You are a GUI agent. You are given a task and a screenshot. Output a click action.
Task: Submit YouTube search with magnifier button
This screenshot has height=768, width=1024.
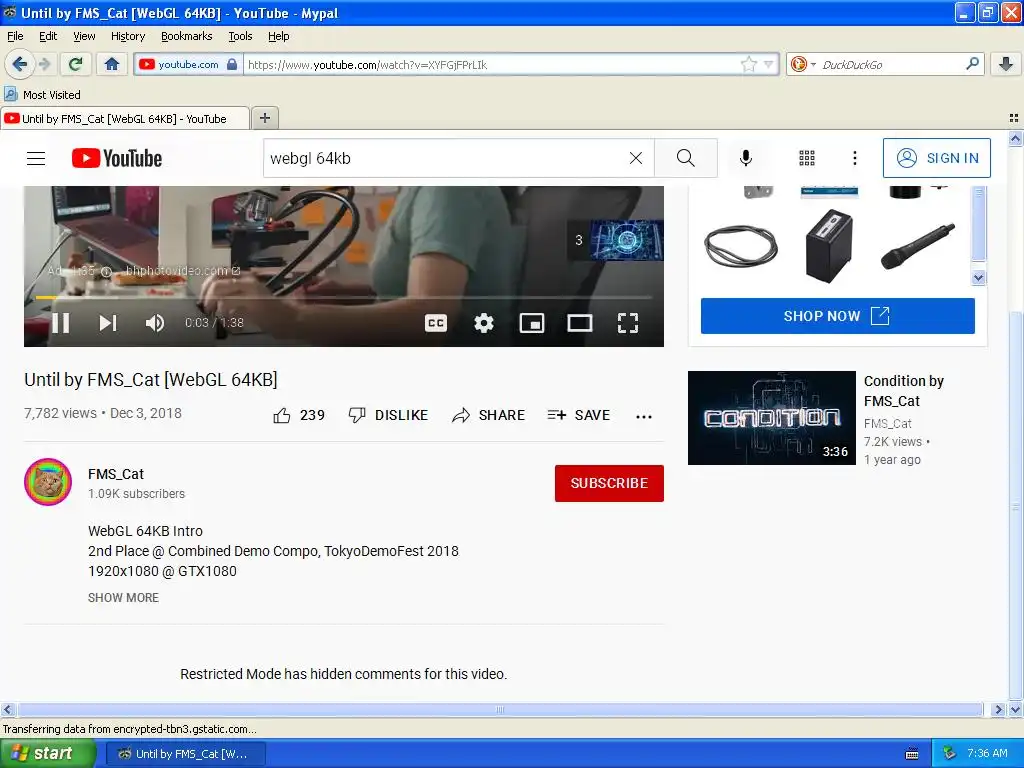click(x=686, y=158)
